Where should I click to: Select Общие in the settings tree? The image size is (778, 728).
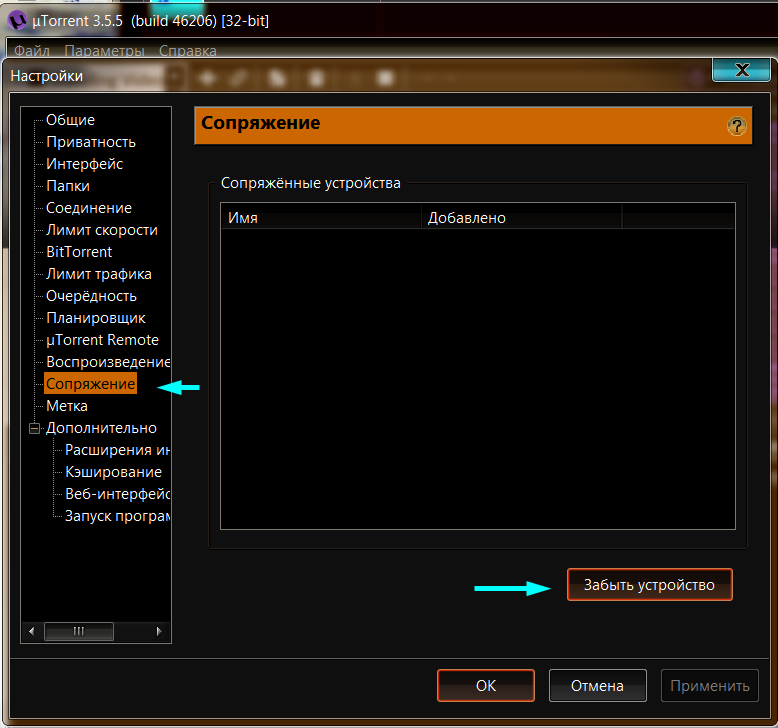point(70,120)
